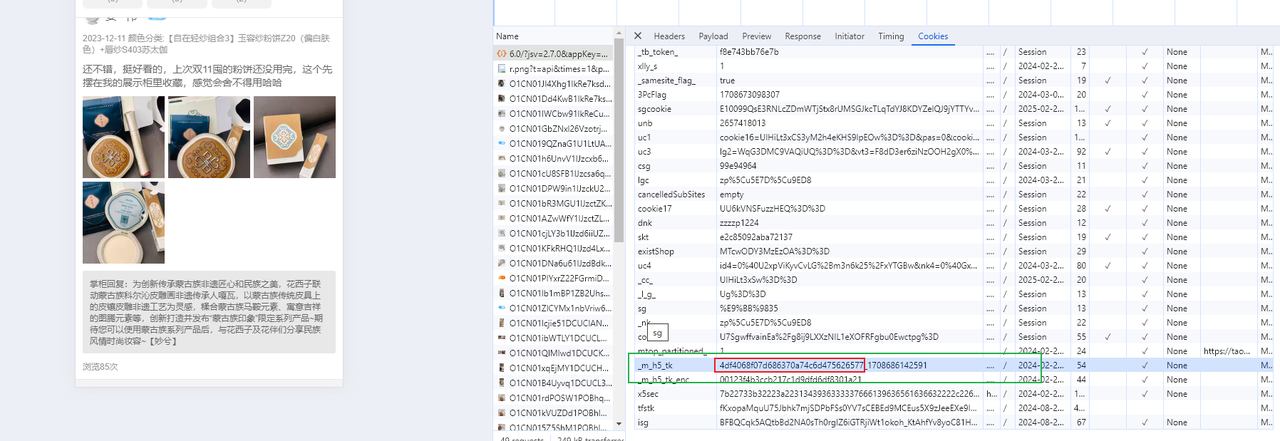This screenshot has height=441, width=1280.
Task: Open the Timing tab
Action: (891, 36)
